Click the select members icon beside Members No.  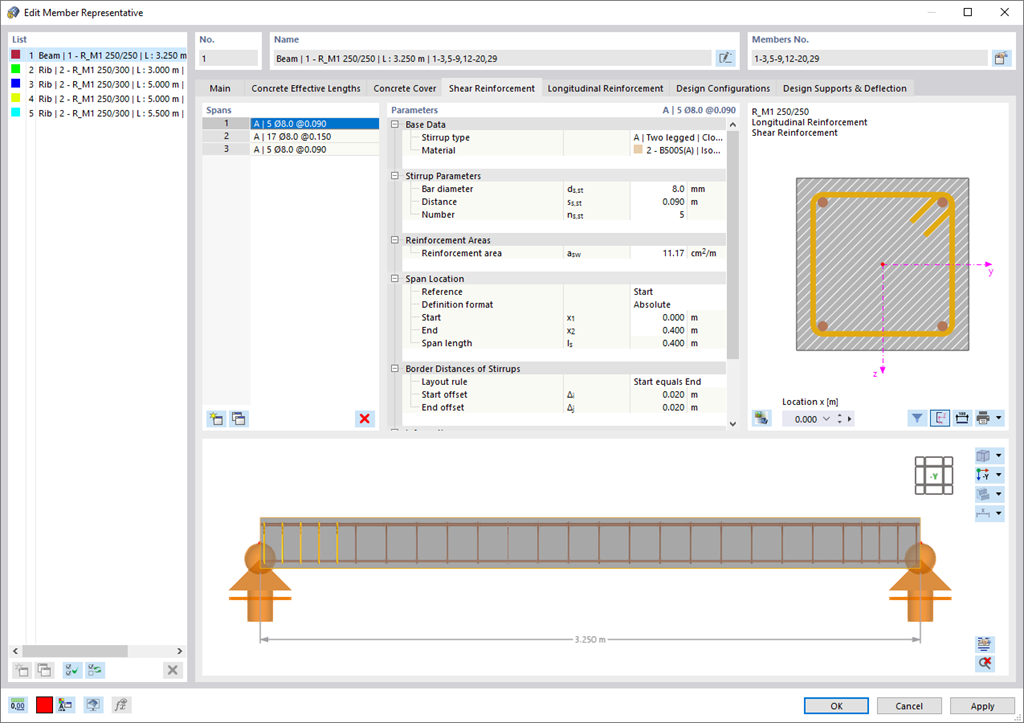pos(1000,58)
